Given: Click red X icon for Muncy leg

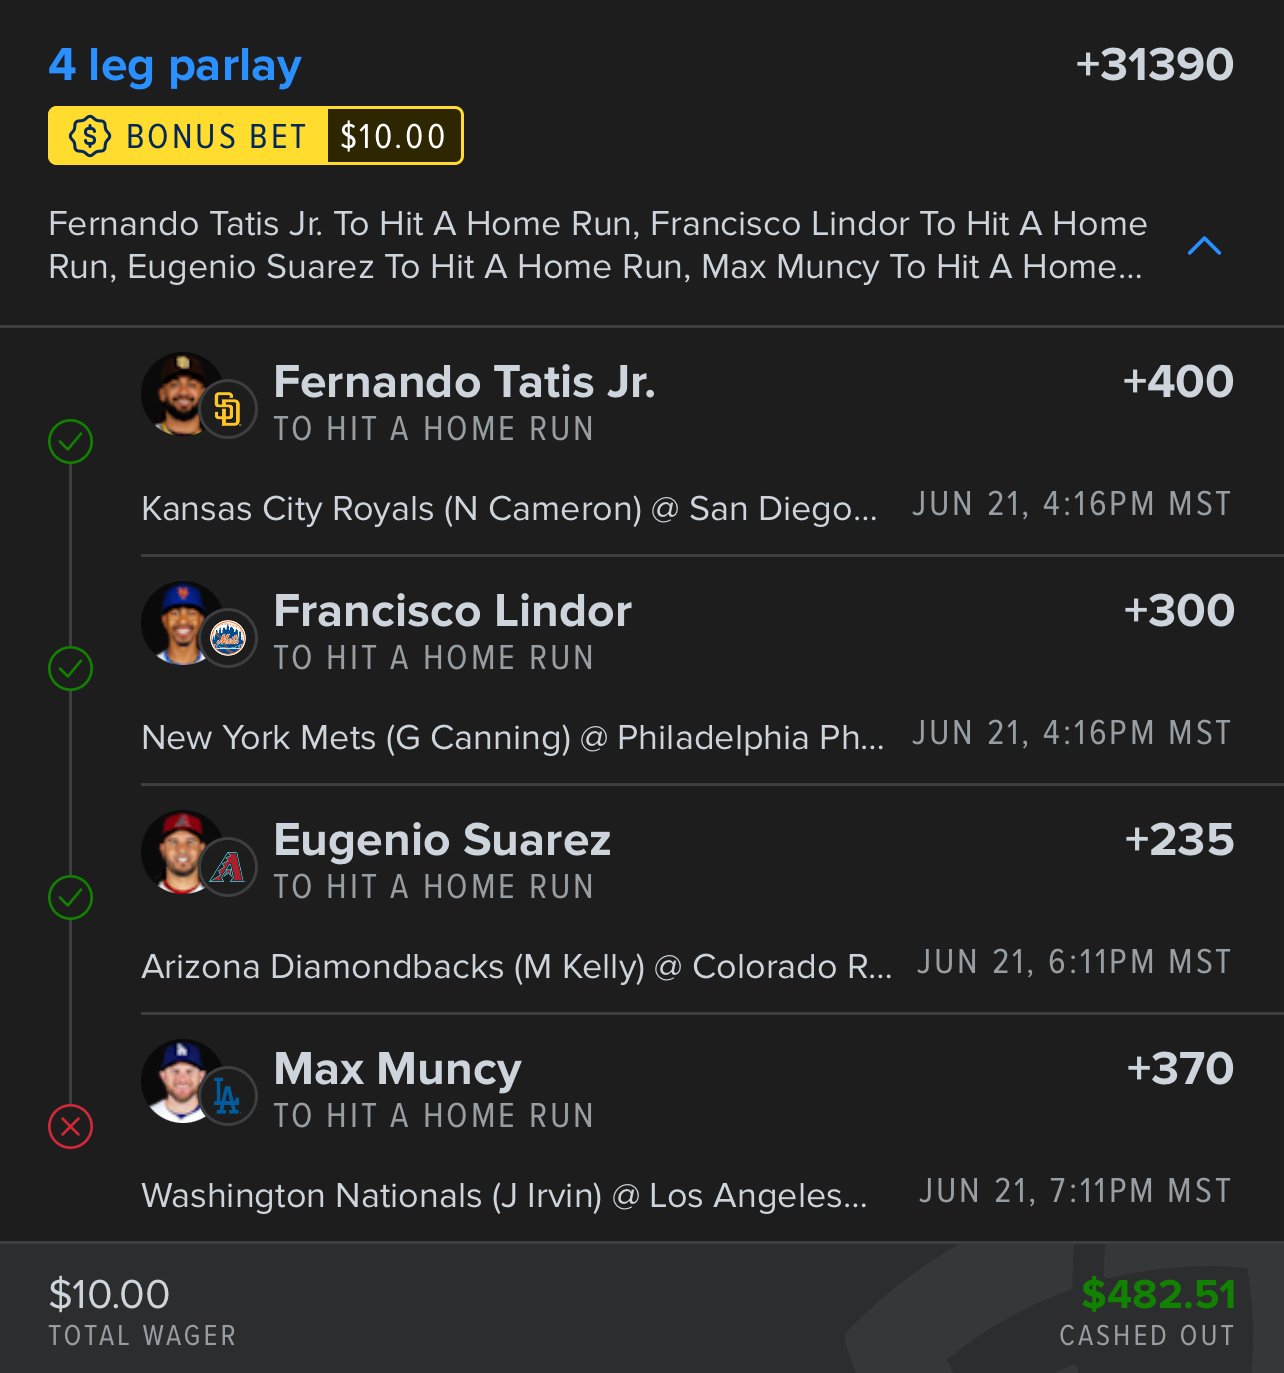Looking at the screenshot, I should [71, 1127].
